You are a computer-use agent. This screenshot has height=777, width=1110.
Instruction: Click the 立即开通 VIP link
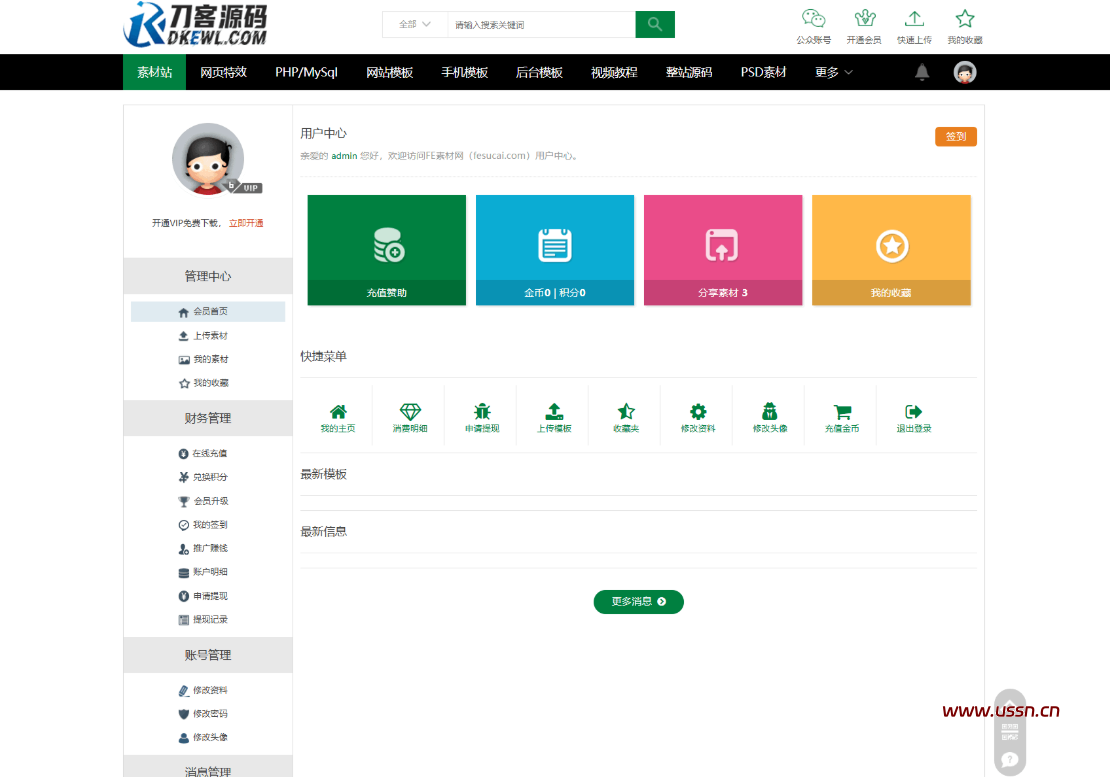246,223
